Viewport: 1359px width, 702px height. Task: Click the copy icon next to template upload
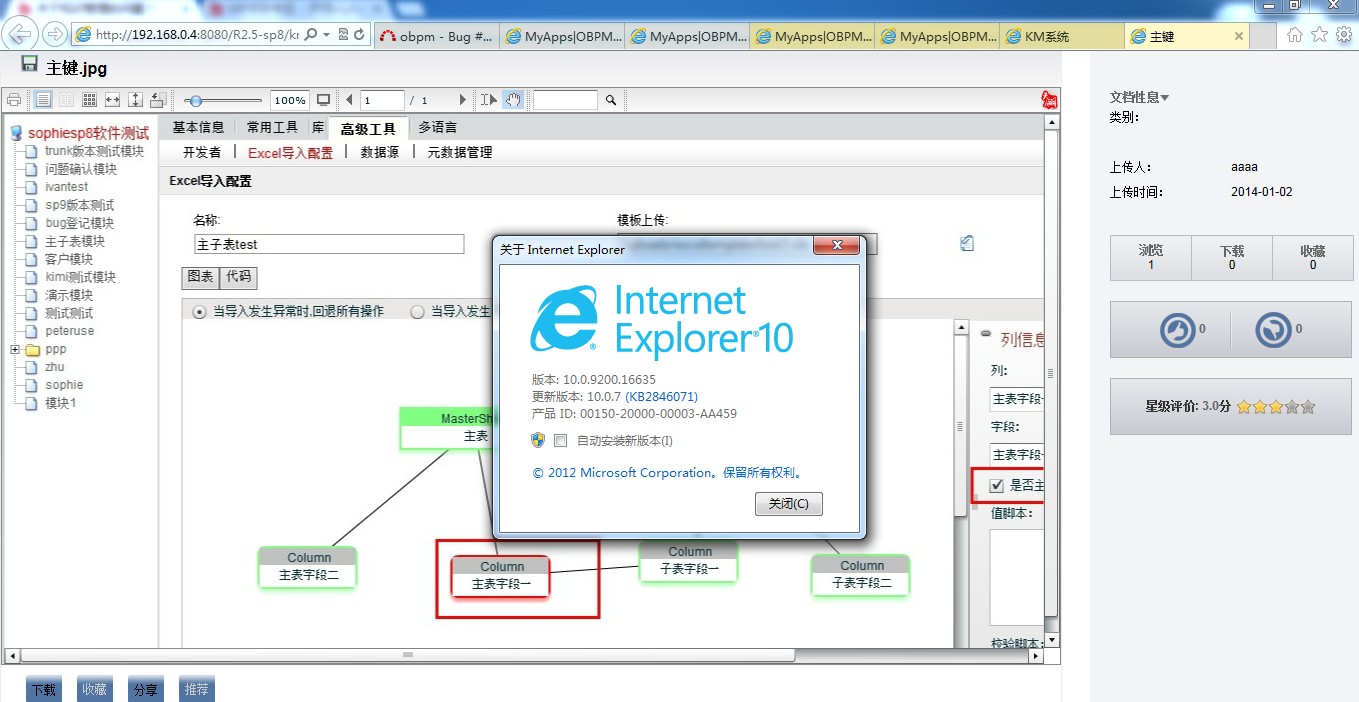[967, 243]
